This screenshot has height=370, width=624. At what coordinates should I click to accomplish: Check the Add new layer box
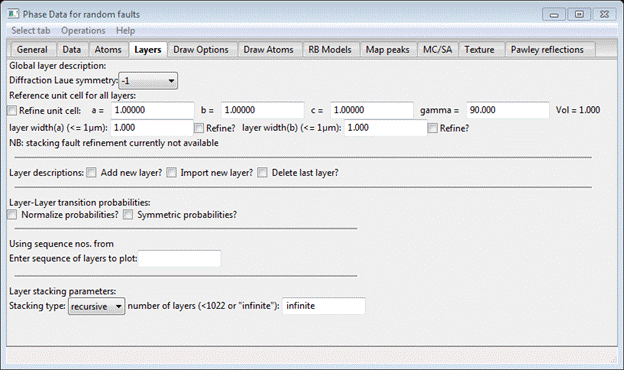(92, 173)
